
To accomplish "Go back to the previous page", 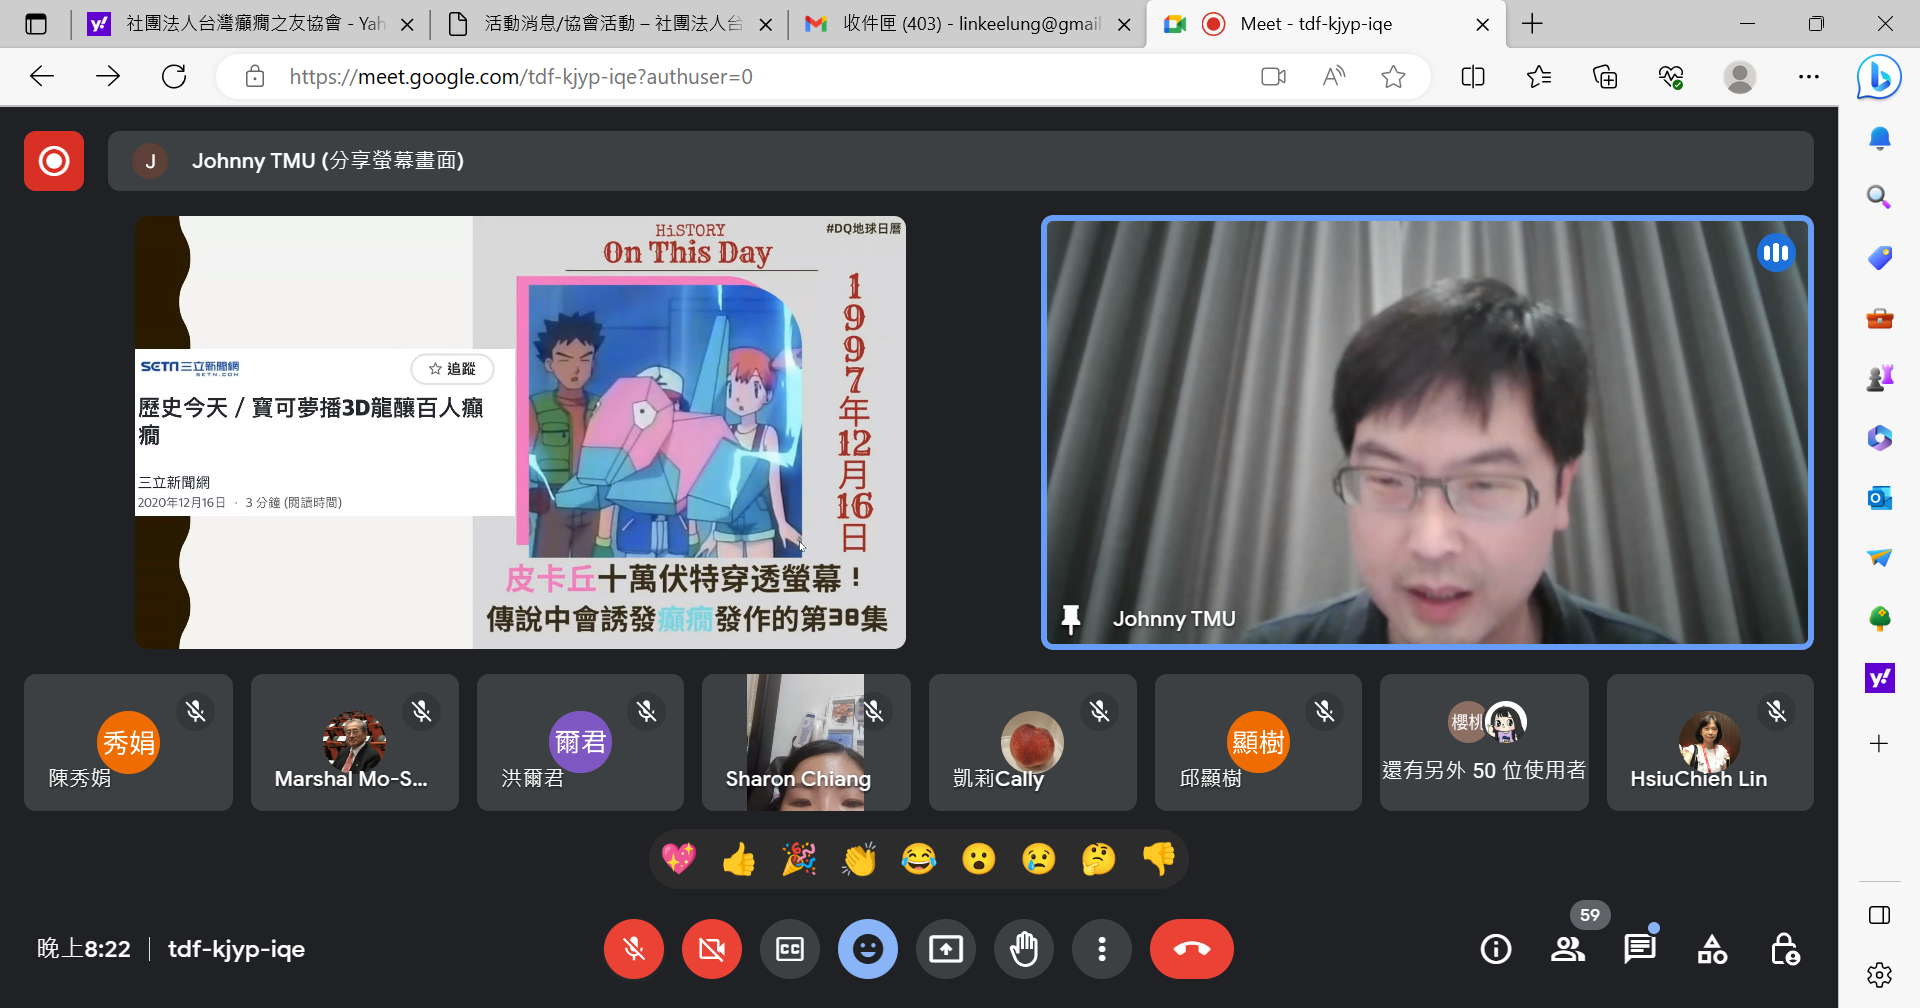I will coord(42,77).
